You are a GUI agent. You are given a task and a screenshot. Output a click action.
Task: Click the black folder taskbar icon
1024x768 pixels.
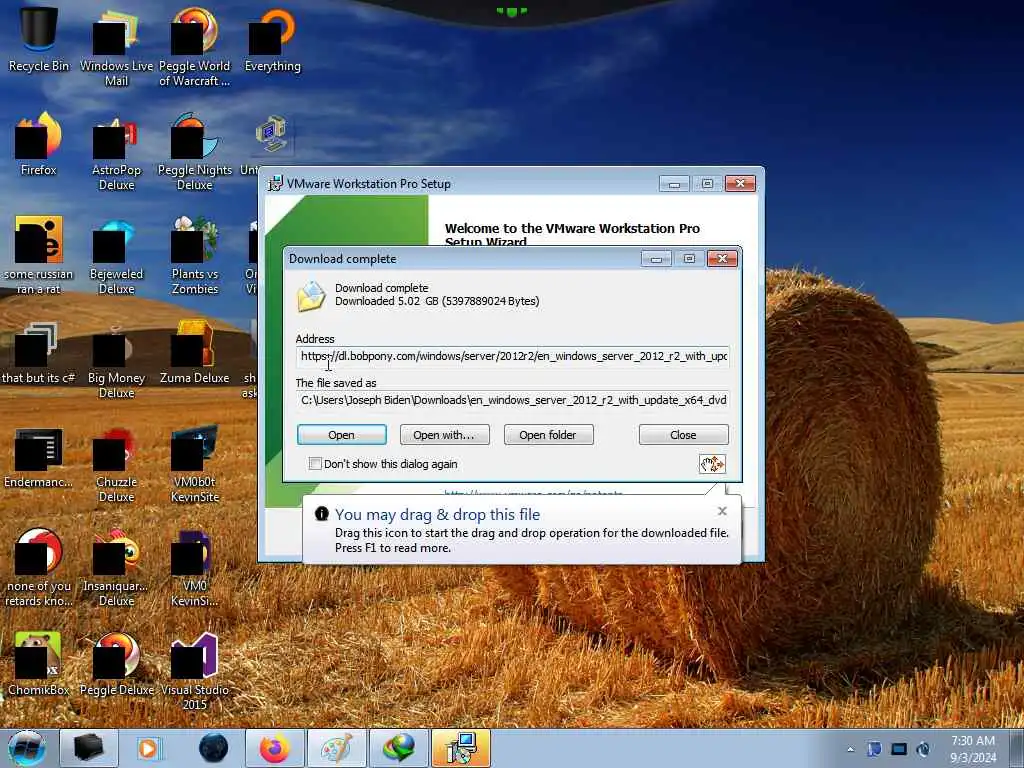coord(89,748)
